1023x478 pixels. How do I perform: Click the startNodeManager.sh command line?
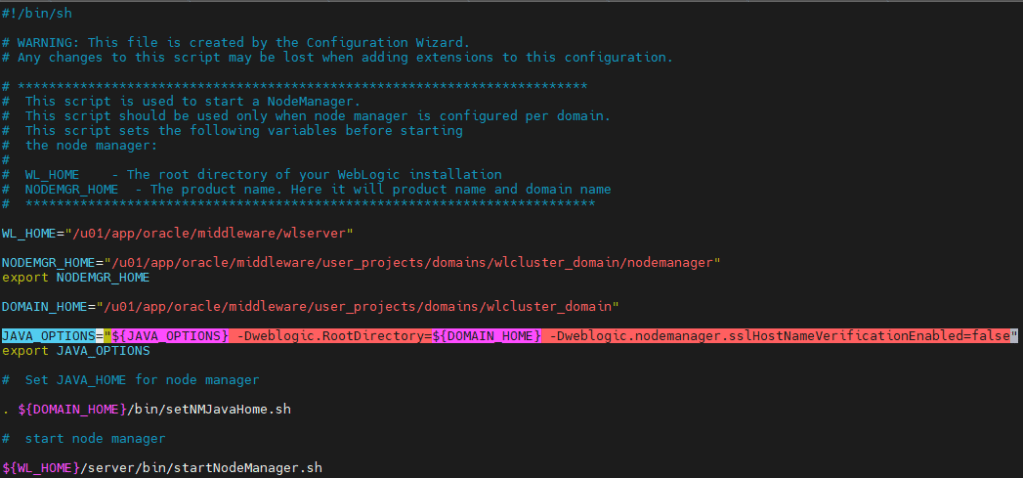162,467
